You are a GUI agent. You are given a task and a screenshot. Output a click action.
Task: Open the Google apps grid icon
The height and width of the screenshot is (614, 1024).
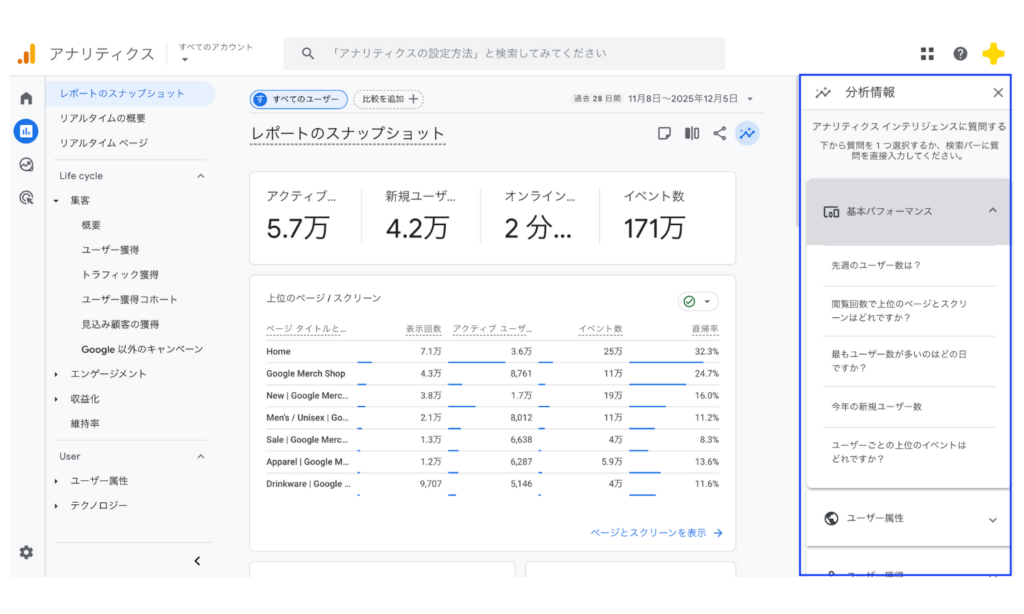click(x=926, y=53)
